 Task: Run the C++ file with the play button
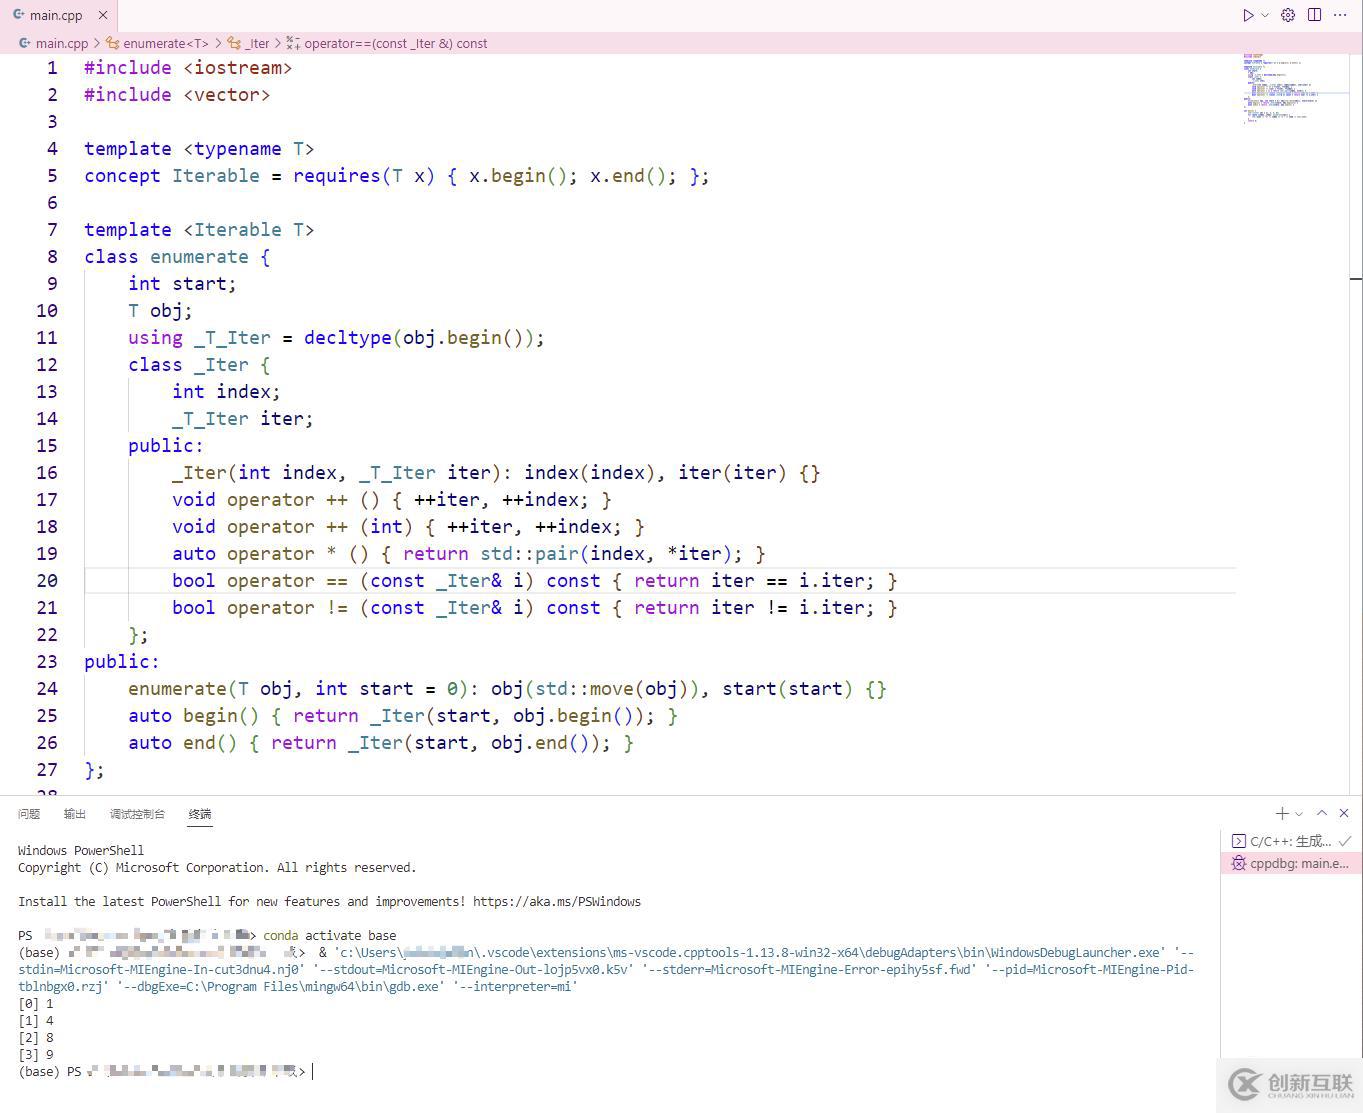coord(1248,15)
